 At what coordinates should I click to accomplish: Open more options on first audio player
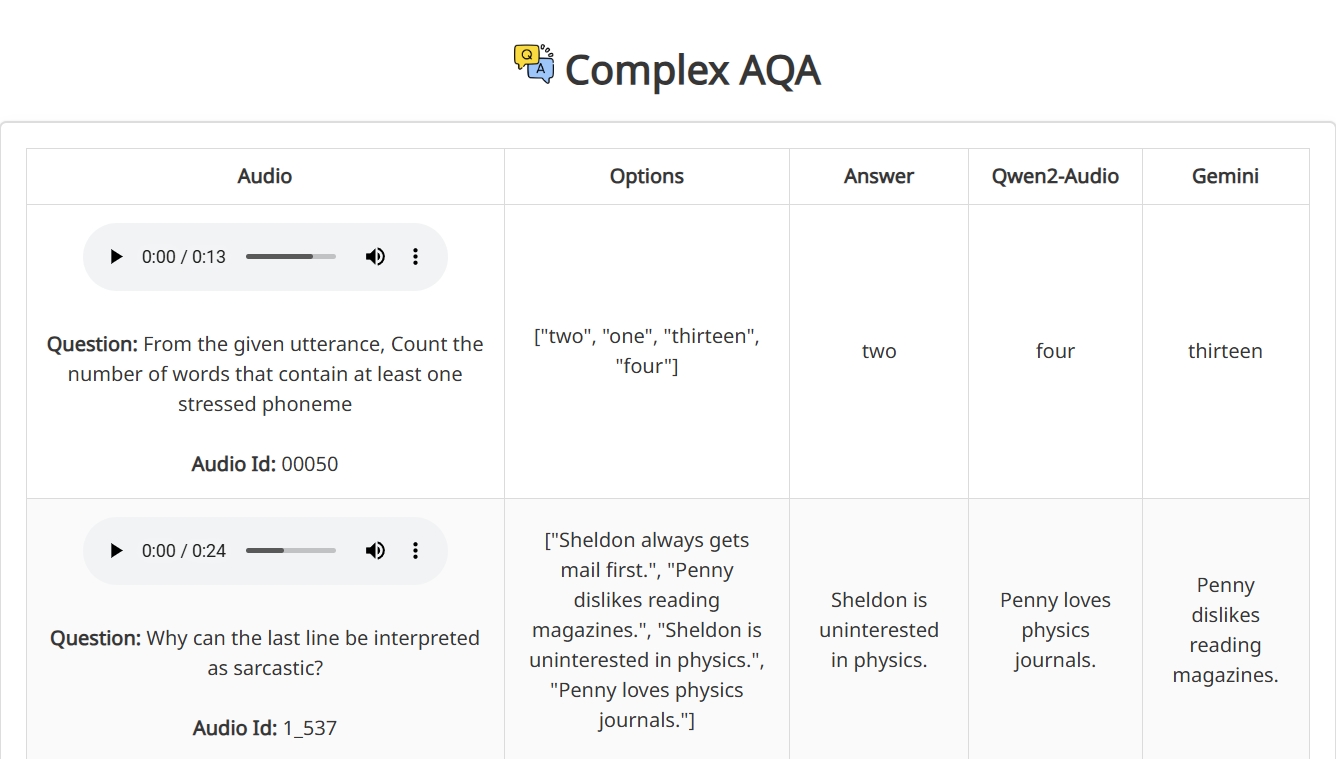click(415, 257)
